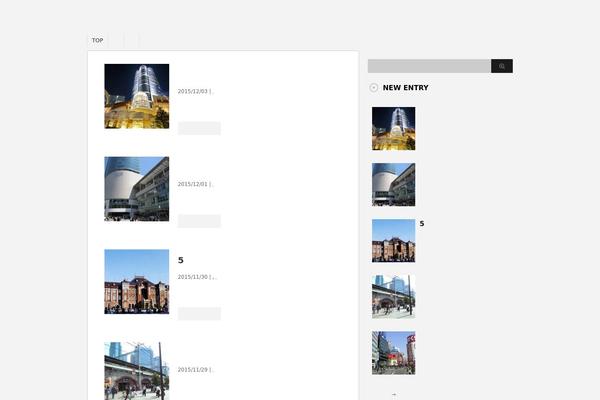The height and width of the screenshot is (400, 600).
Task: Open sidebar night skyscraper entry thumbnail
Action: (x=393, y=129)
